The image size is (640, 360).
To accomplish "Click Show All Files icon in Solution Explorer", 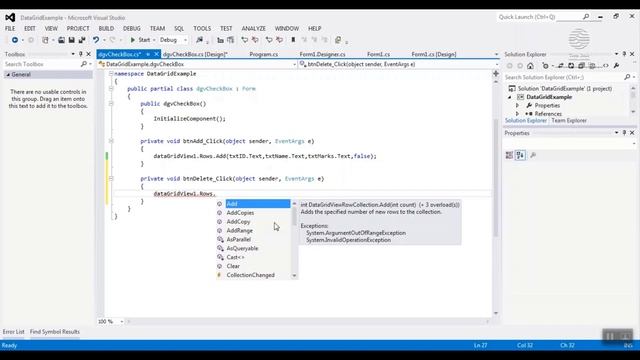I will pos(592,66).
